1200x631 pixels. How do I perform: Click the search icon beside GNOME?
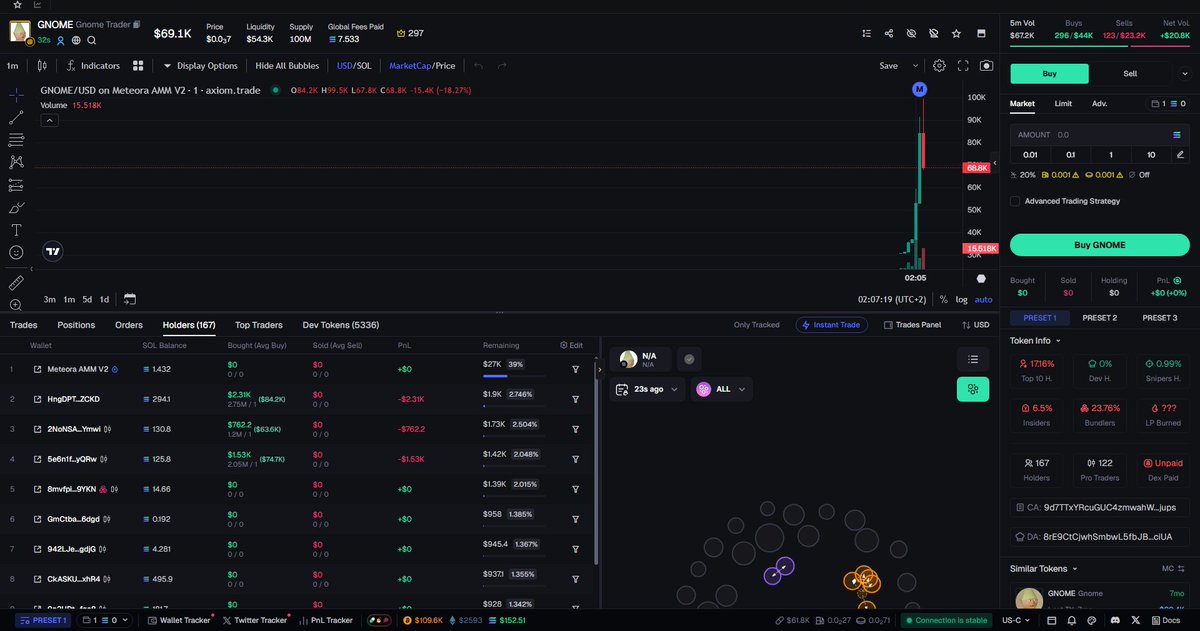(91, 41)
